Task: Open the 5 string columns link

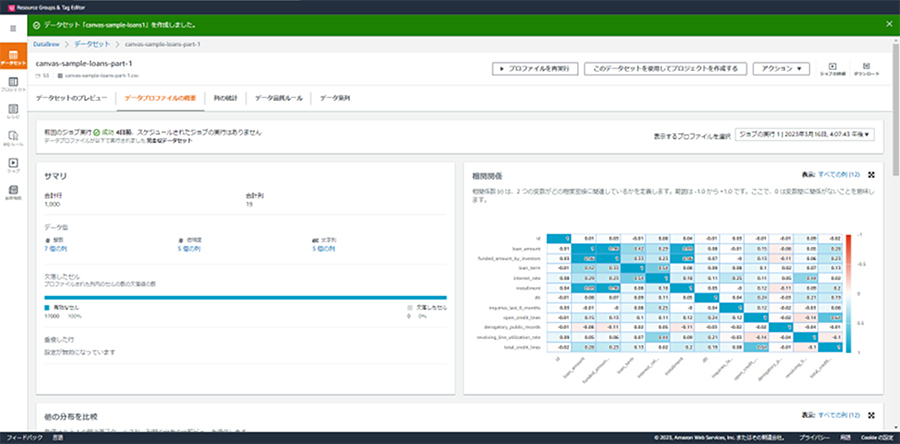Action: 324,249
